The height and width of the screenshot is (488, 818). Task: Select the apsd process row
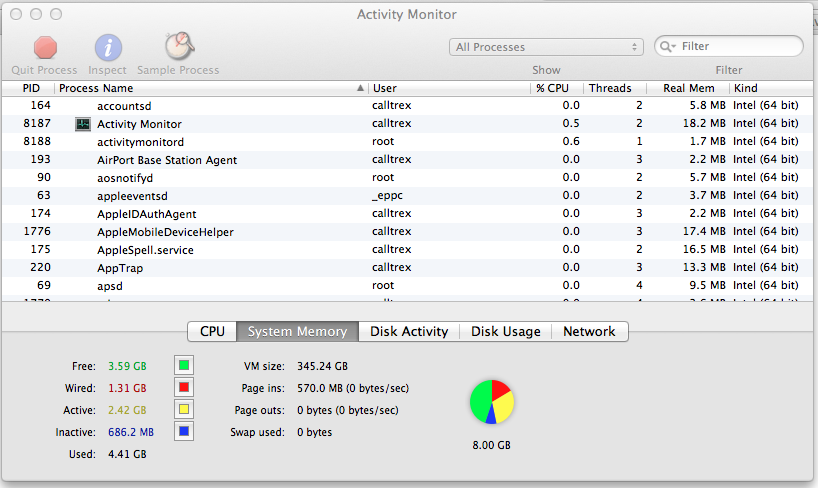pos(407,286)
